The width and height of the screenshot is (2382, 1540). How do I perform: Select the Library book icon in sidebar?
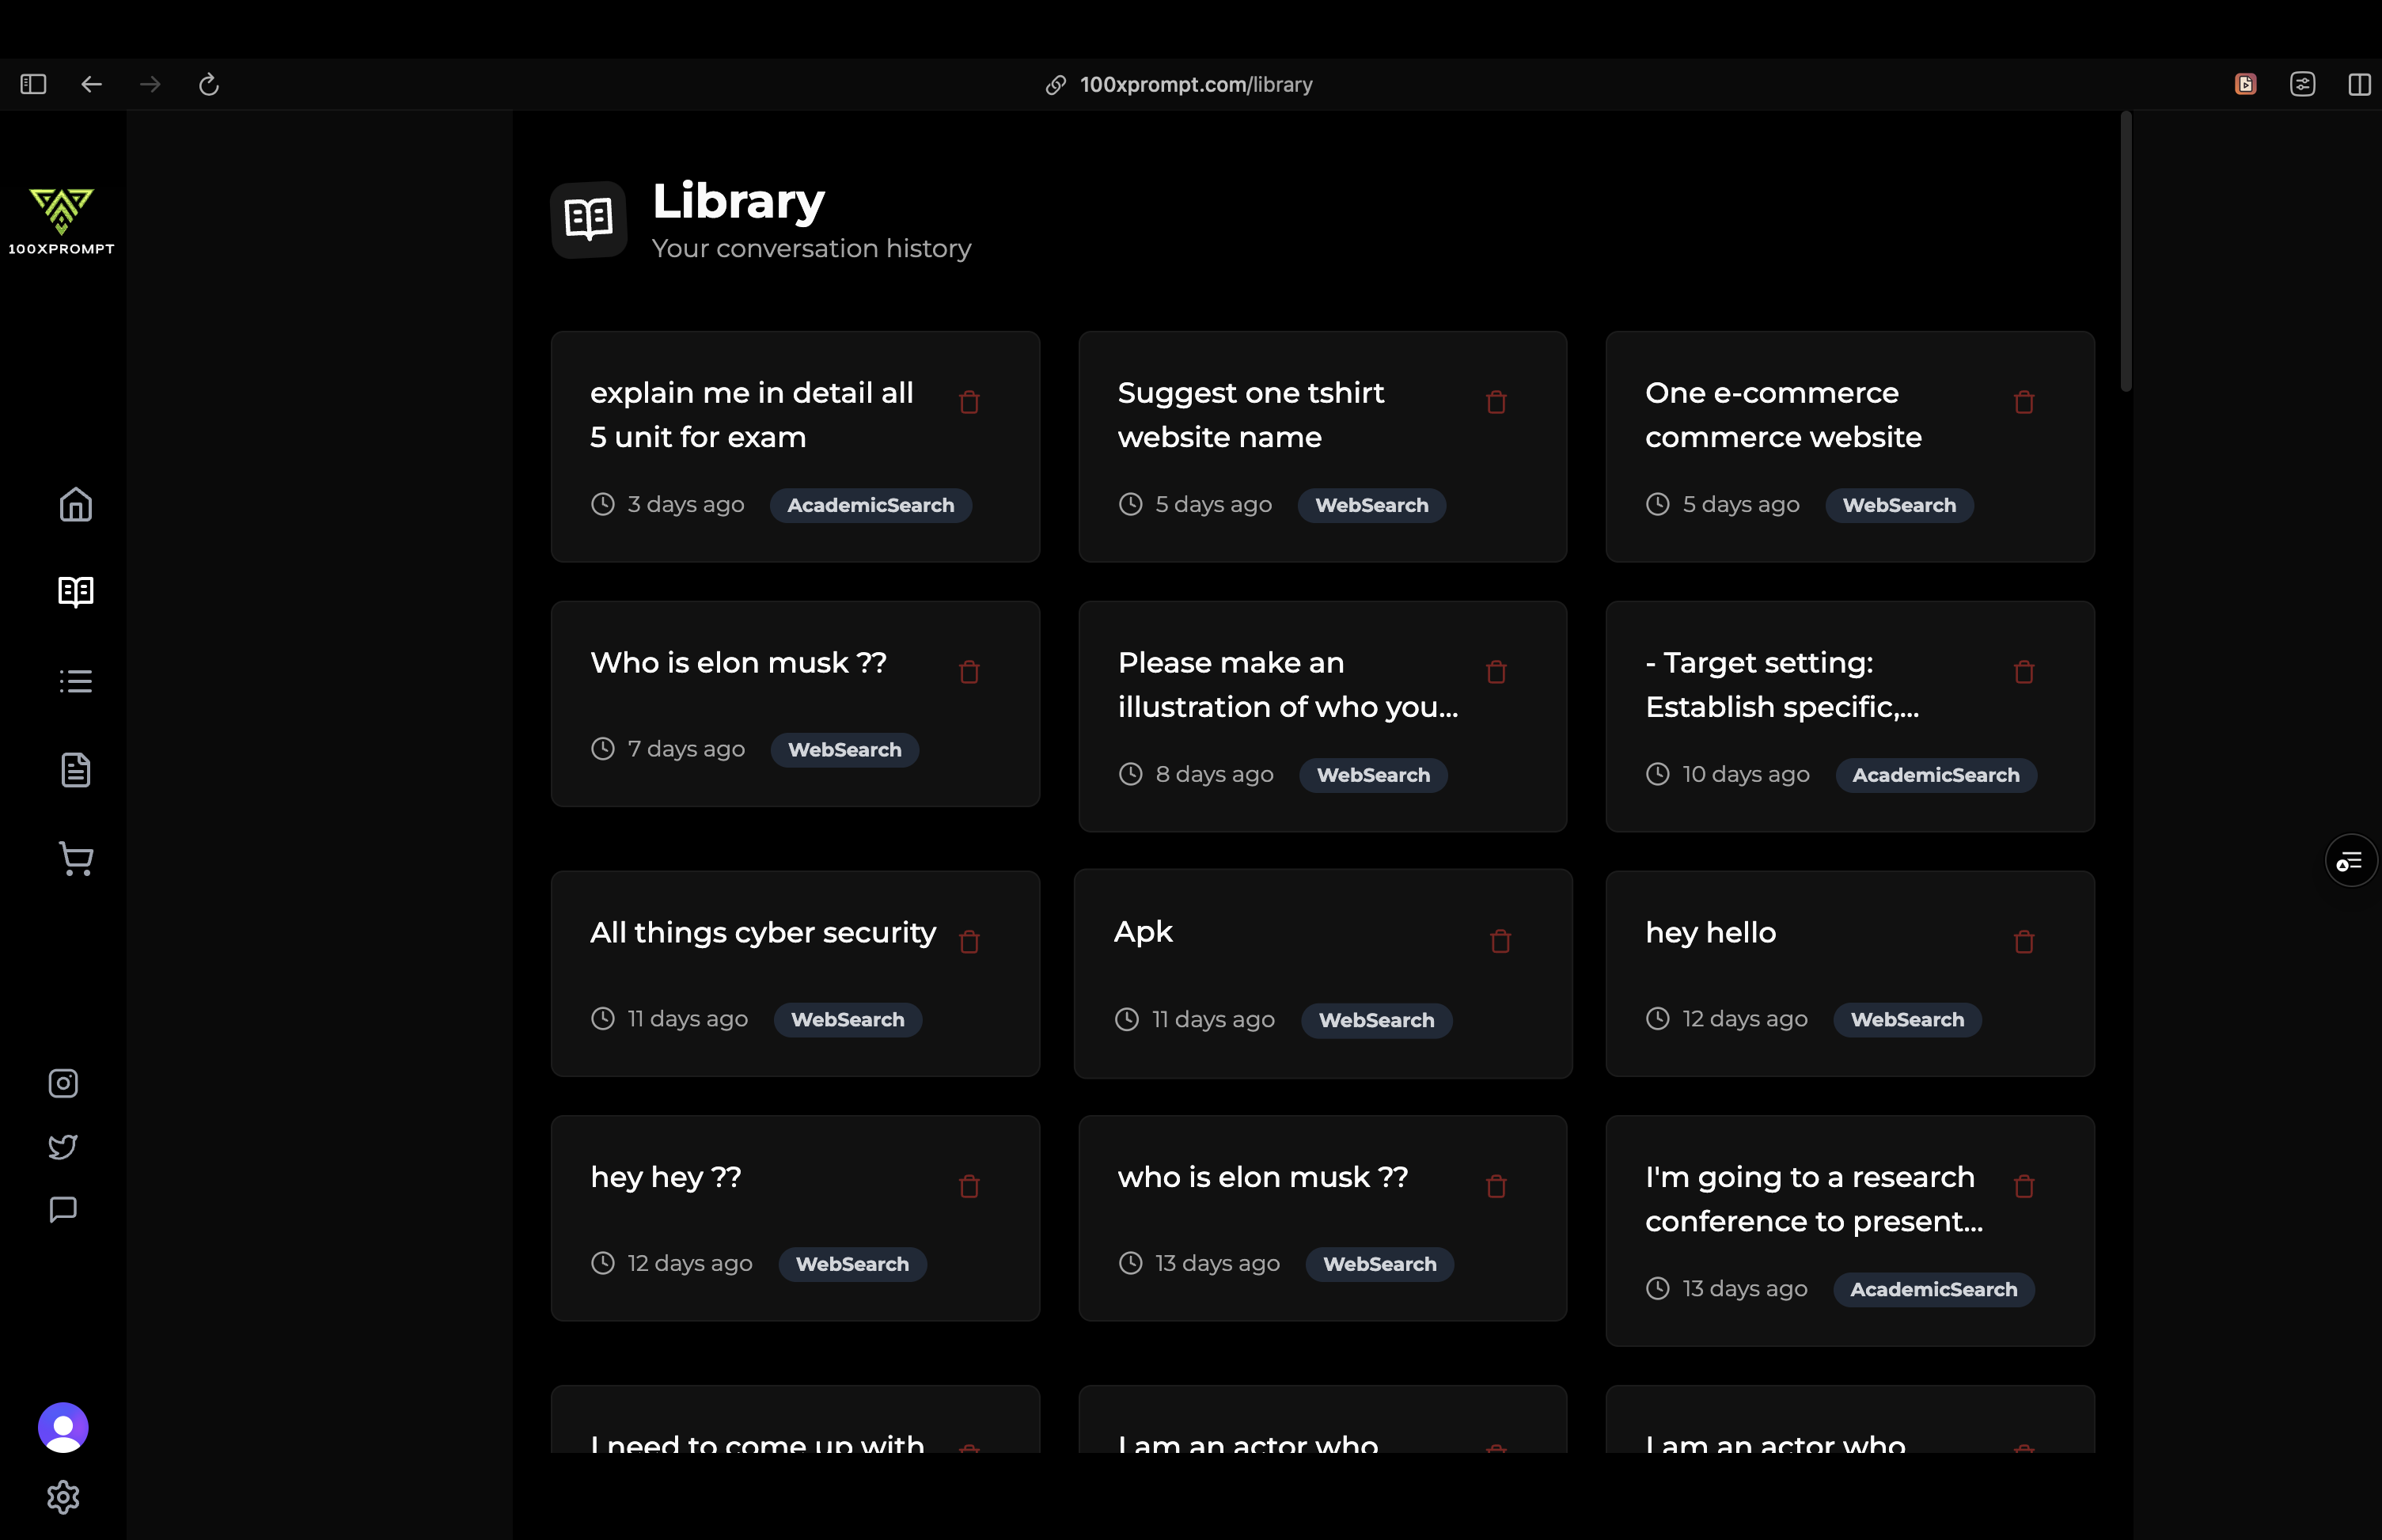[76, 592]
